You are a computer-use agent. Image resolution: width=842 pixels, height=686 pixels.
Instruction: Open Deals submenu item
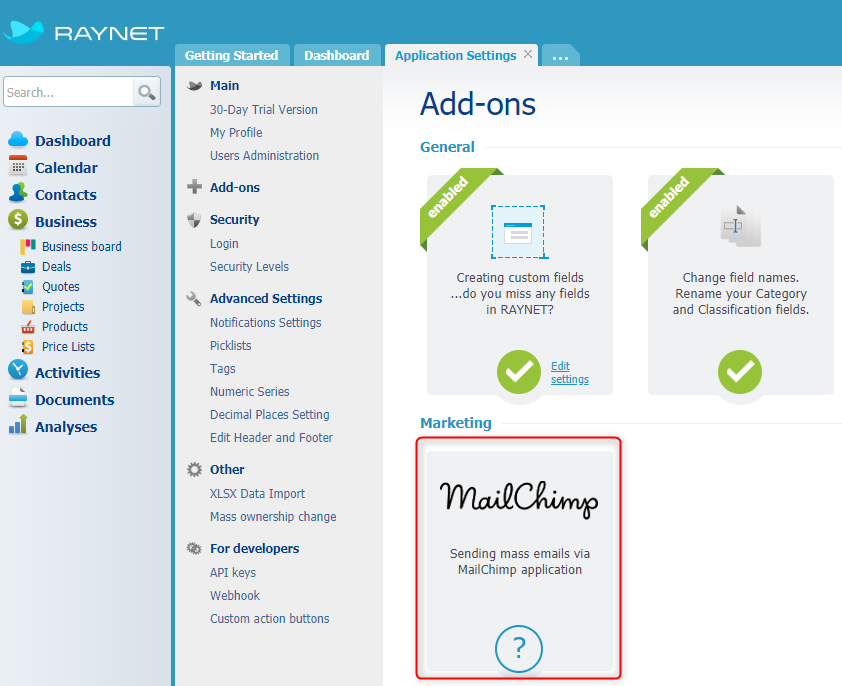(x=56, y=266)
